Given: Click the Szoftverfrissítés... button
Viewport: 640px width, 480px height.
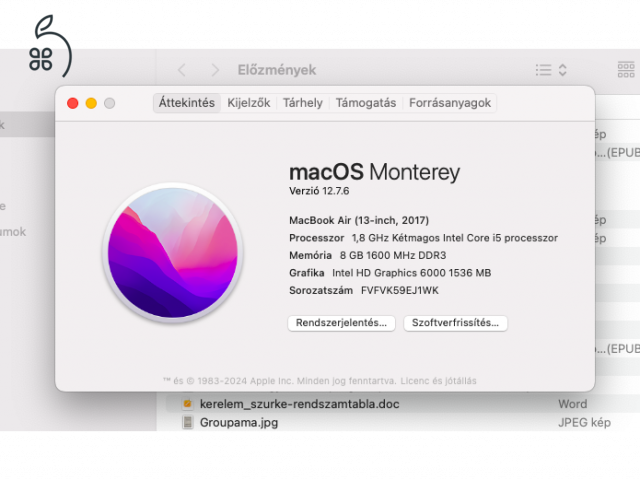Looking at the screenshot, I should click(x=455, y=323).
